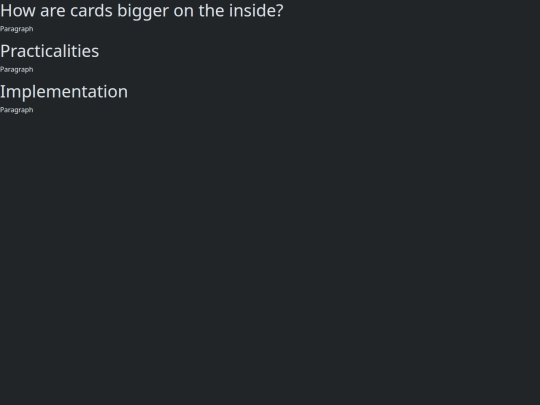Click the word "the" in the top heading
This screenshot has height=405, width=540.
pyautogui.click(x=211, y=11)
